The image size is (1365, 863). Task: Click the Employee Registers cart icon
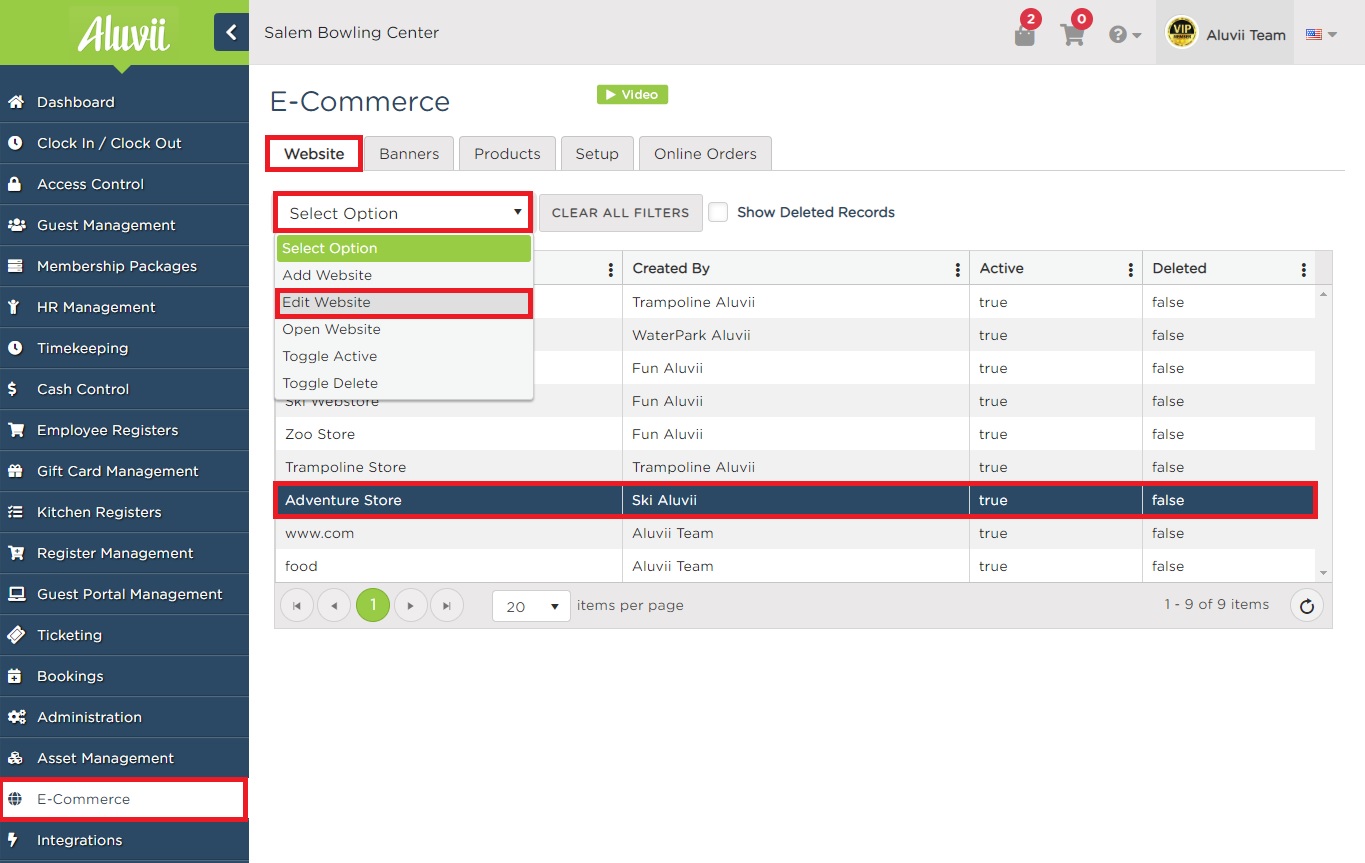[x=15, y=430]
